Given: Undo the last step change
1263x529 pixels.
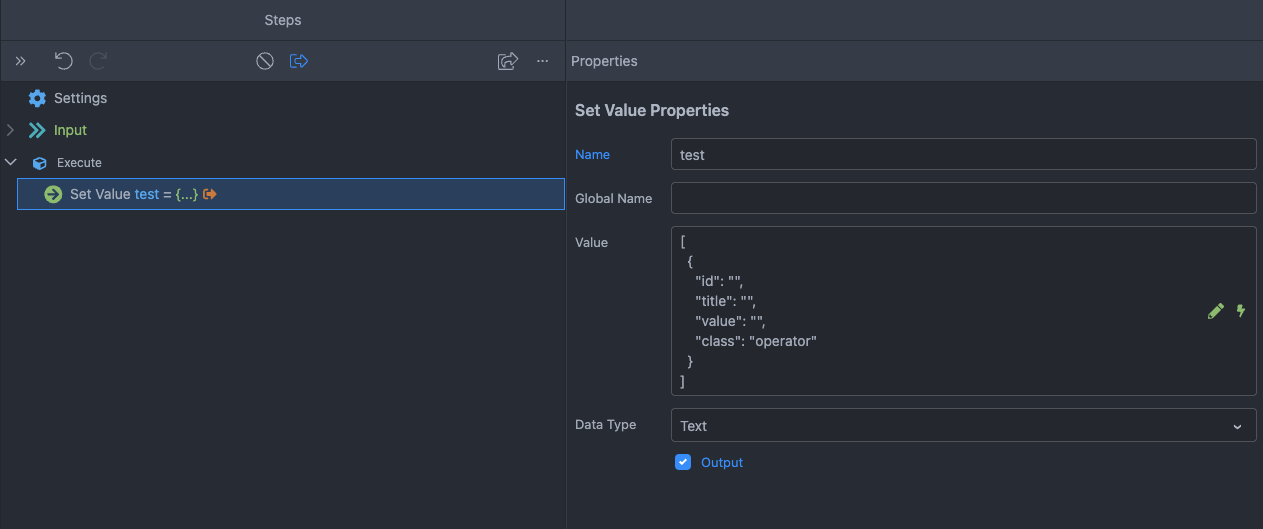Looking at the screenshot, I should tap(64, 61).
